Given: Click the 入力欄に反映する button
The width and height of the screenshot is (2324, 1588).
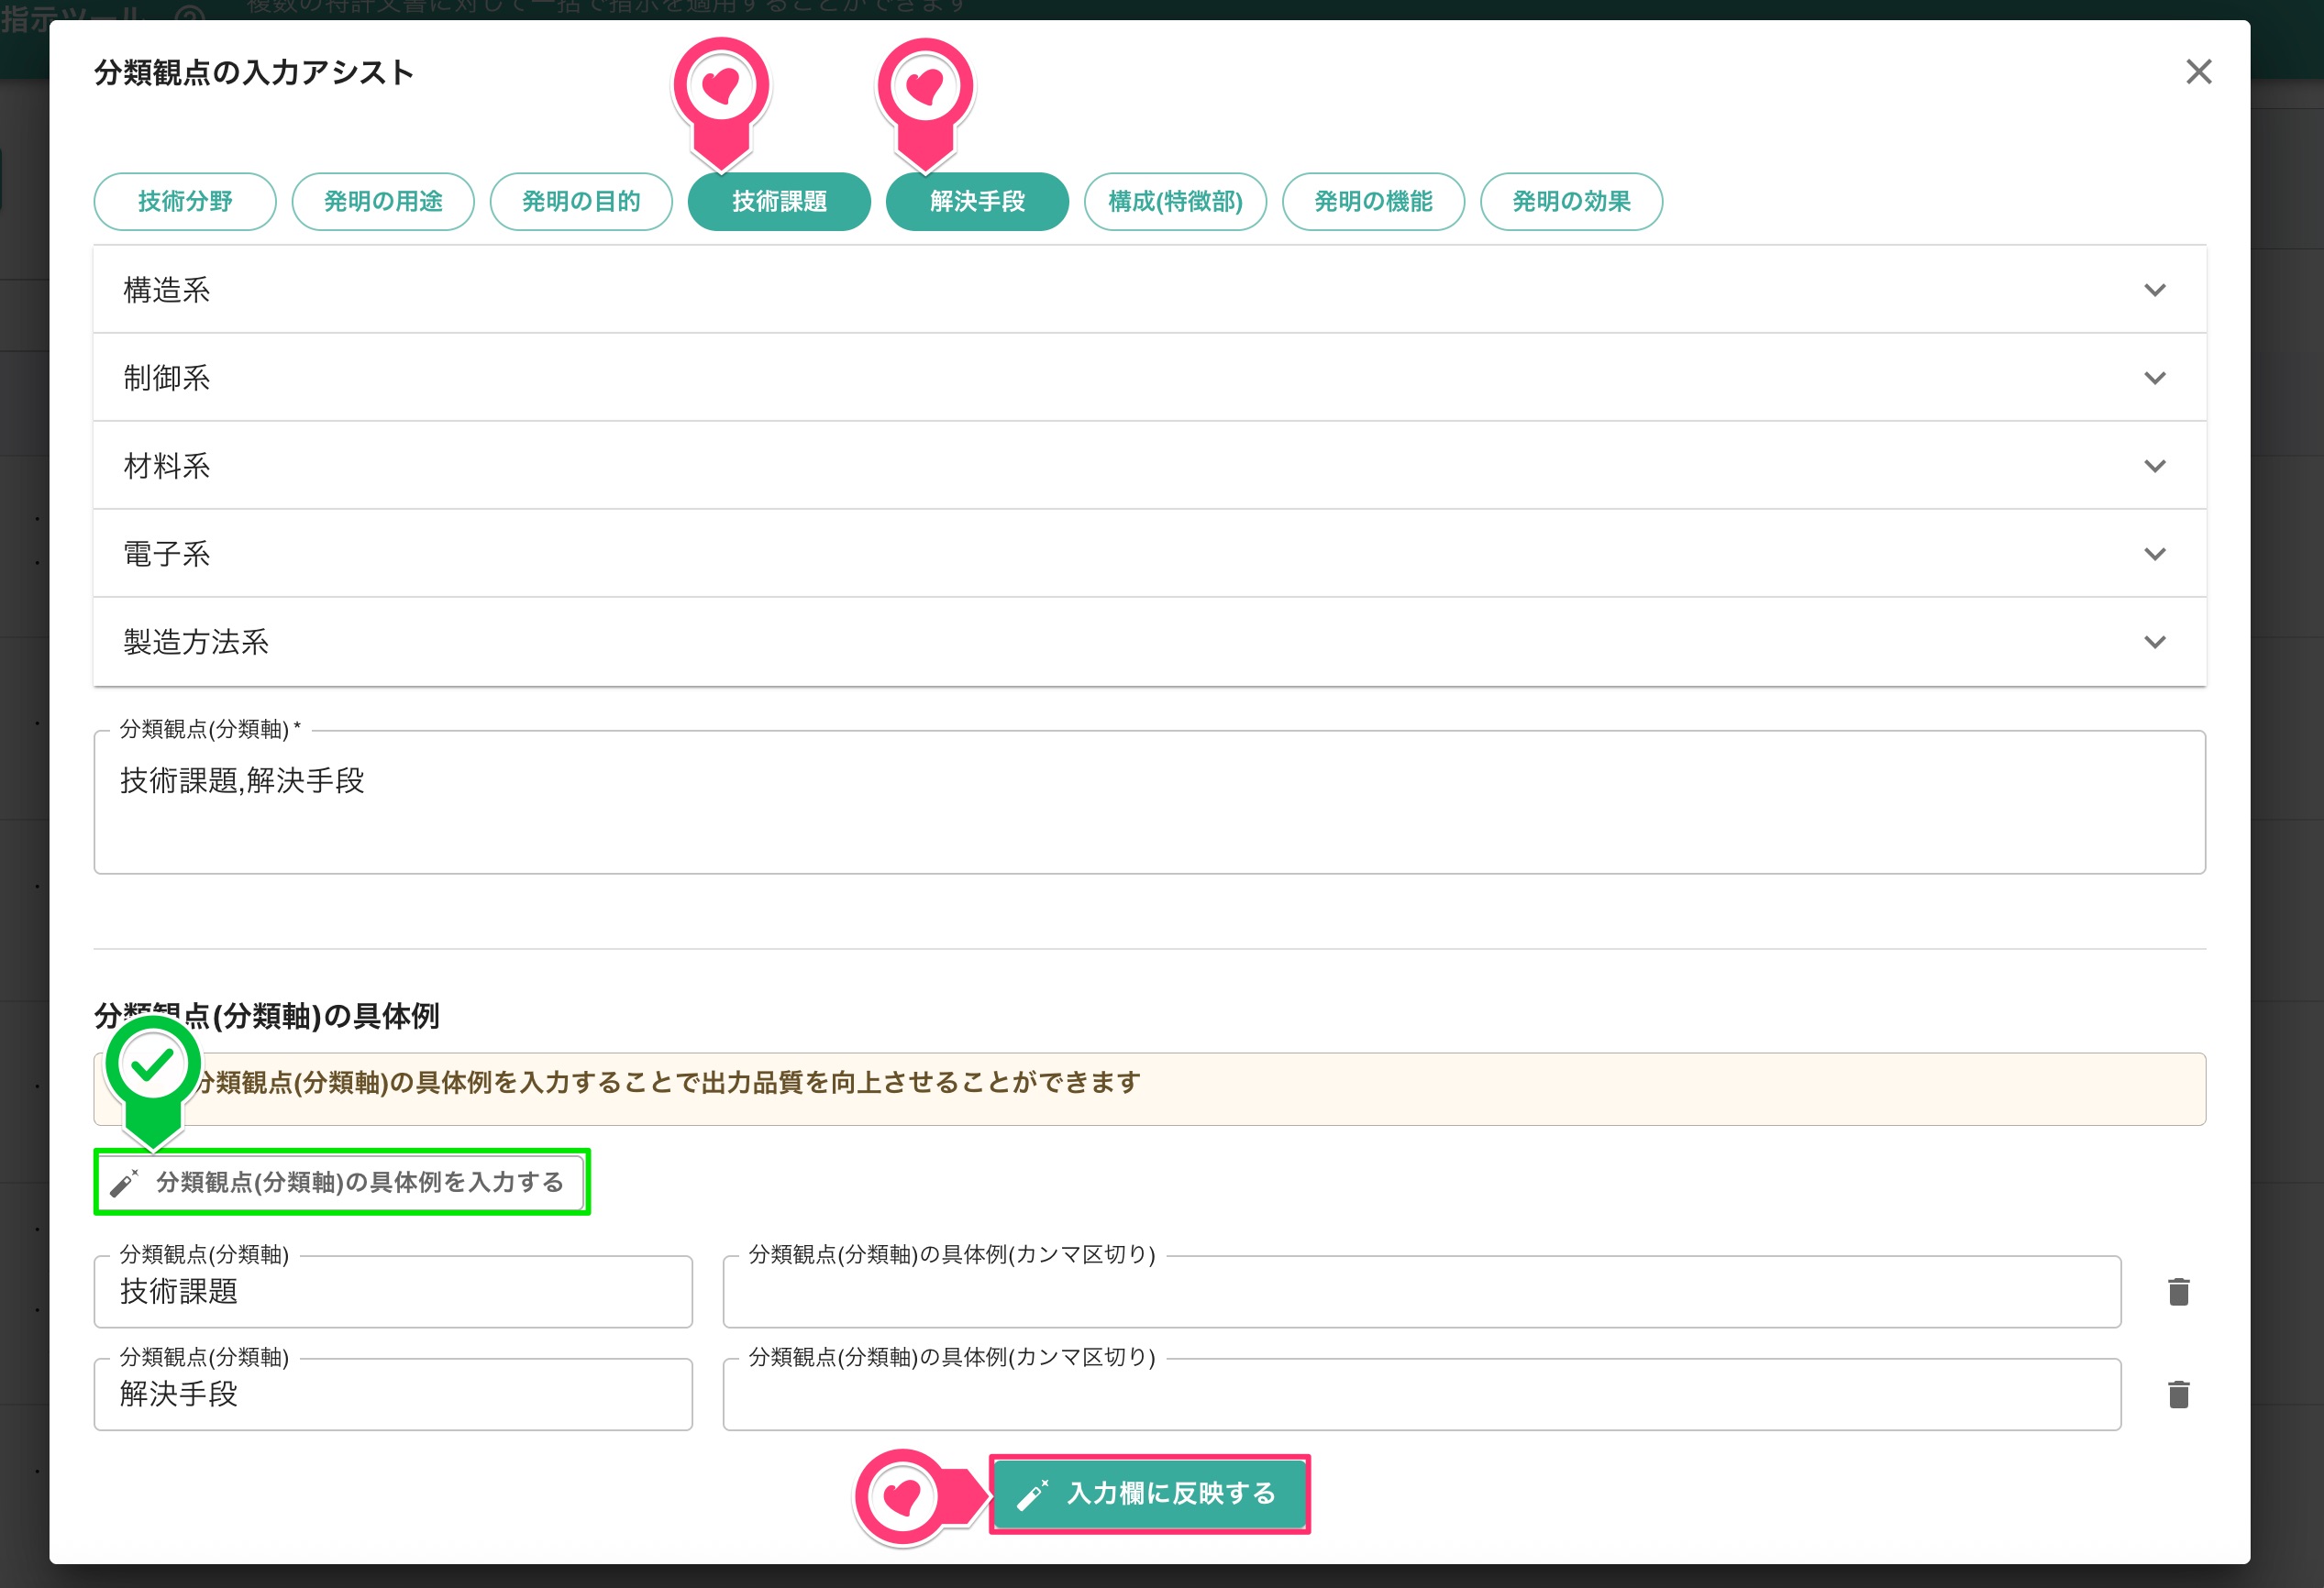Looking at the screenshot, I should (x=1149, y=1494).
